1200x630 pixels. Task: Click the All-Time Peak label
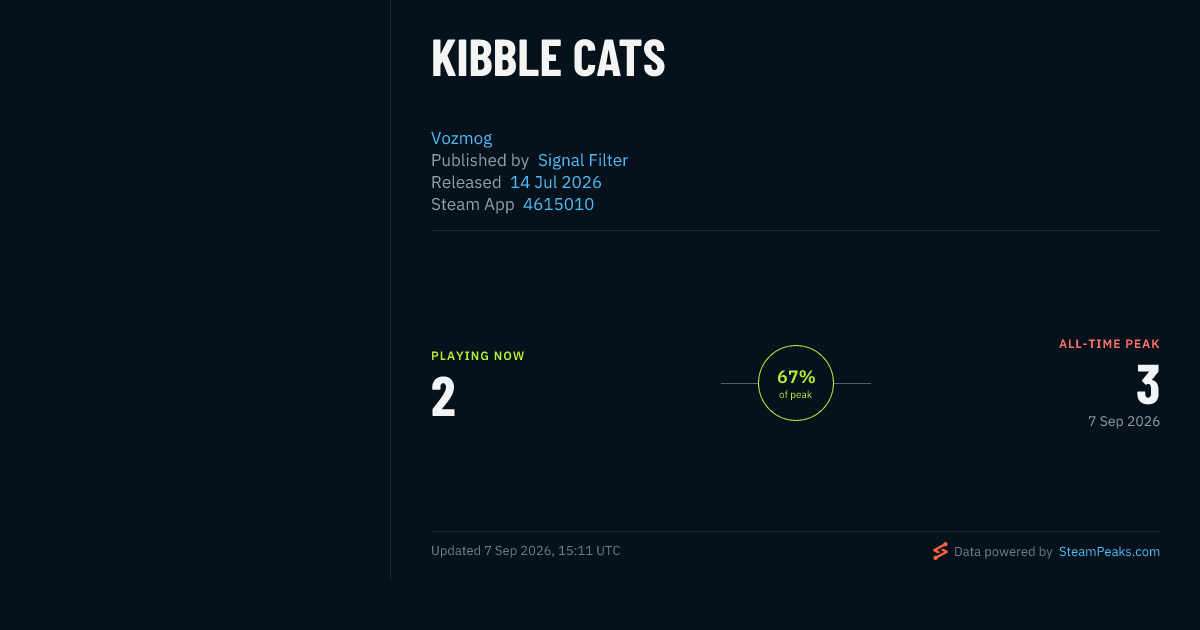point(1110,344)
